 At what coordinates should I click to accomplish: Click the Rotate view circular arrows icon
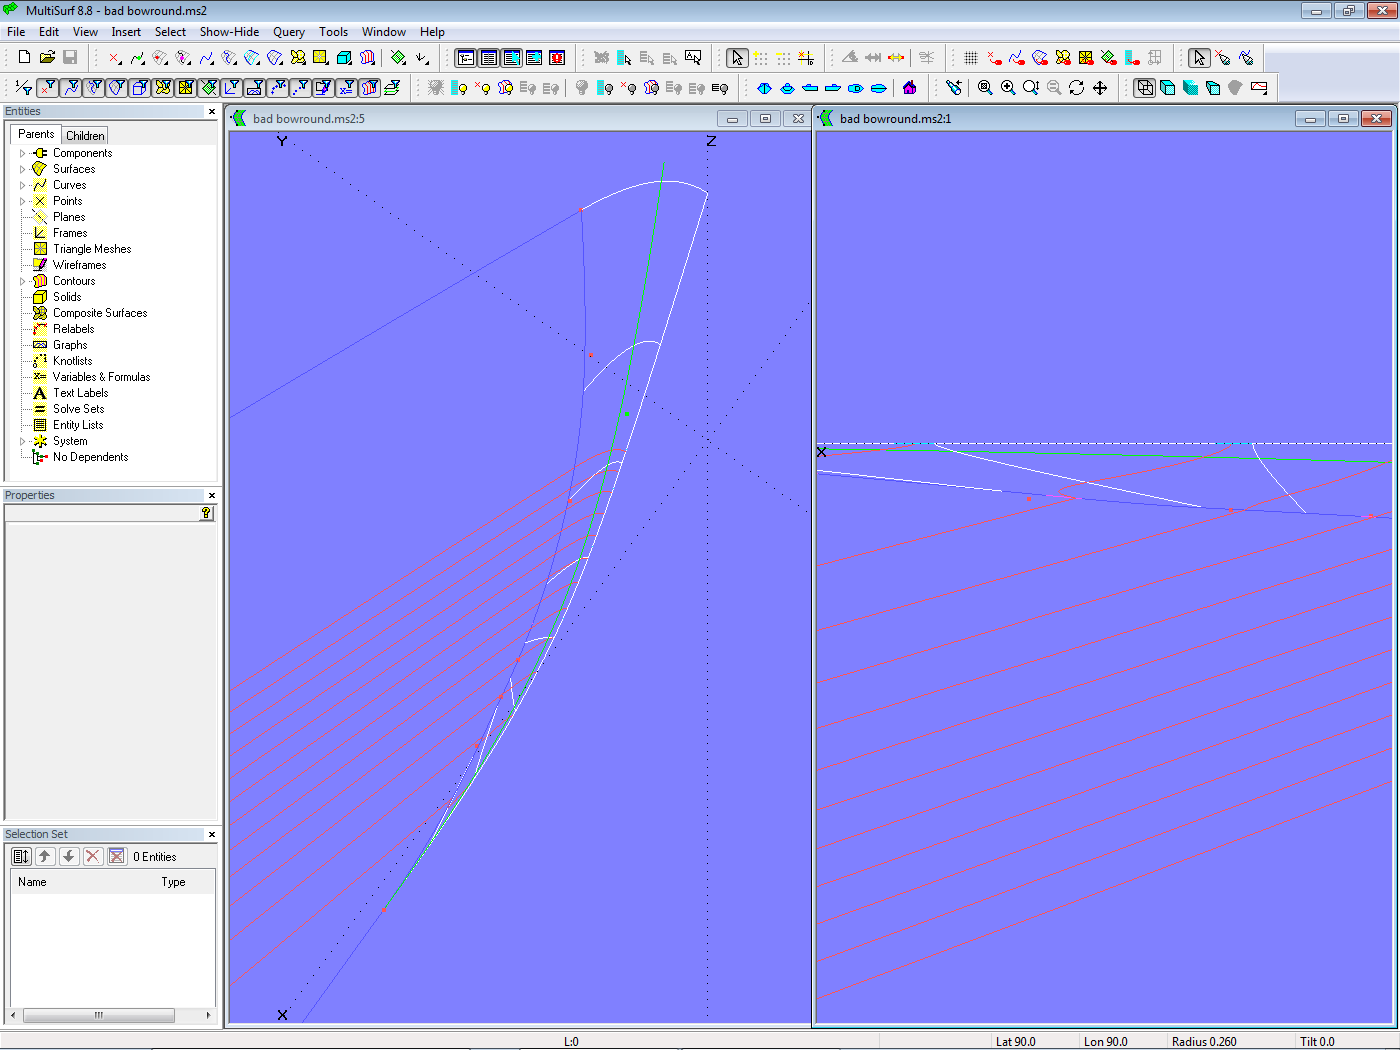tap(1077, 88)
